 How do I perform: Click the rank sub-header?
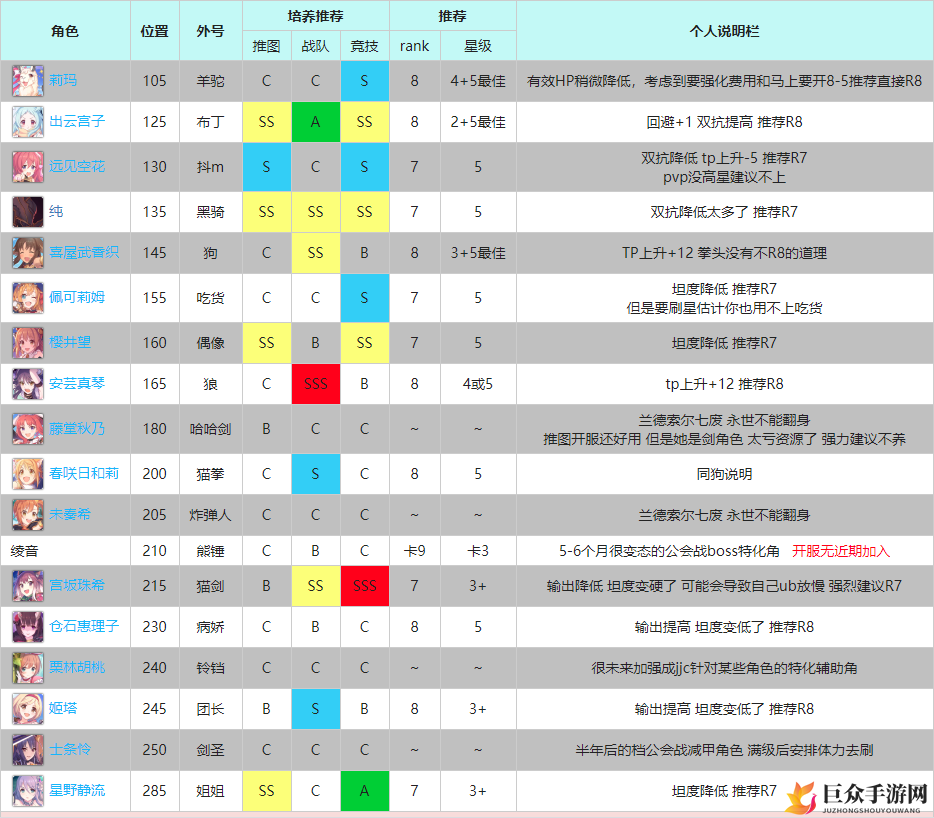click(415, 46)
